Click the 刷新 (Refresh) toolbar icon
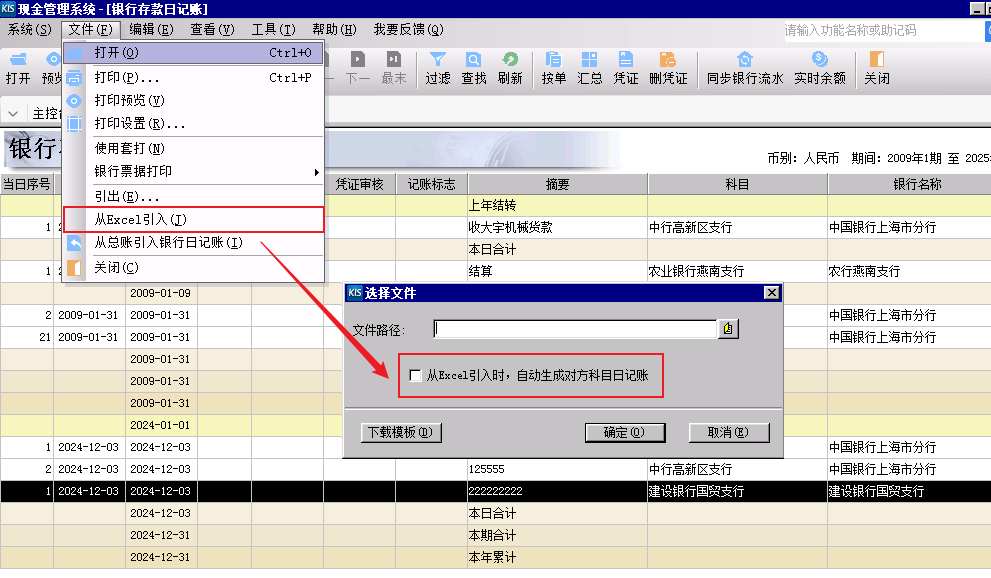Viewport: 991px width, 578px height. tap(510, 67)
